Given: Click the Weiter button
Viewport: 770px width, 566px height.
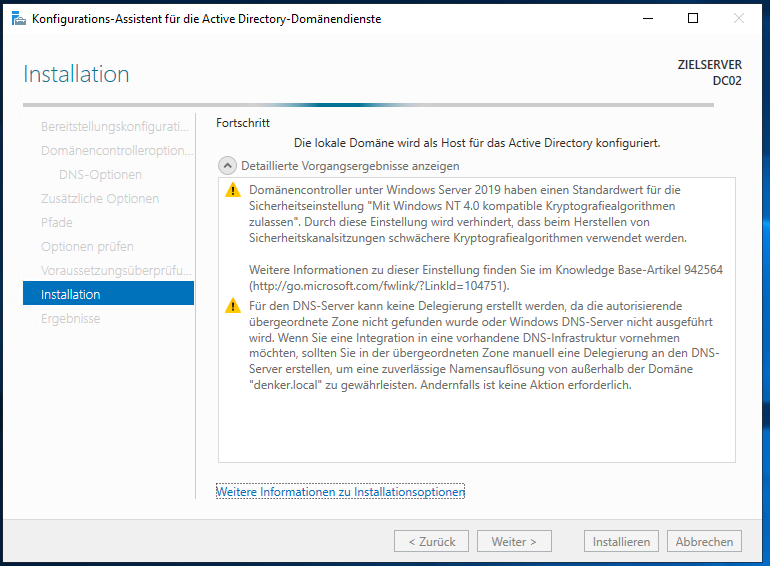Looking at the screenshot, I should pyautogui.click(x=514, y=541).
